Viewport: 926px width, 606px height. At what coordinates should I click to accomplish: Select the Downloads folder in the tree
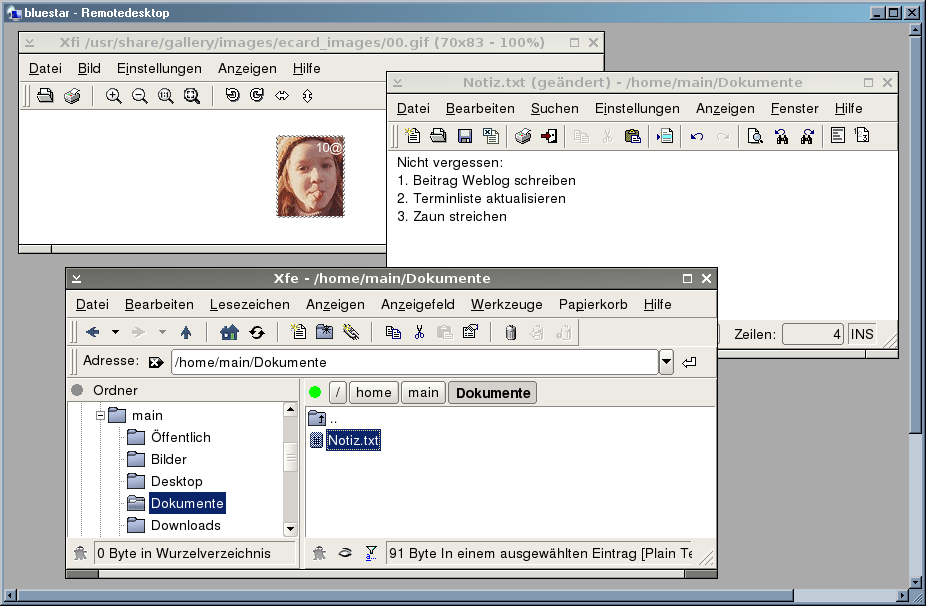click(185, 525)
